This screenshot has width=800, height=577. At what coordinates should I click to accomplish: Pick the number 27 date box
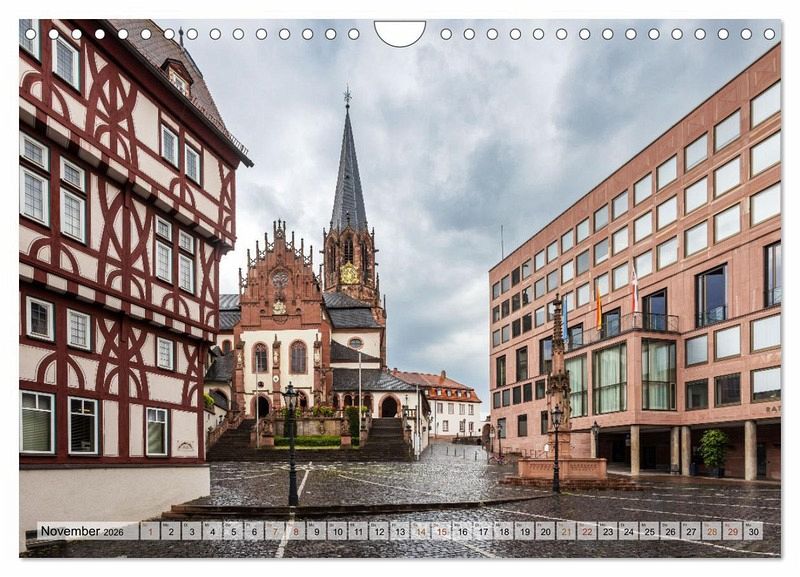pos(691,531)
